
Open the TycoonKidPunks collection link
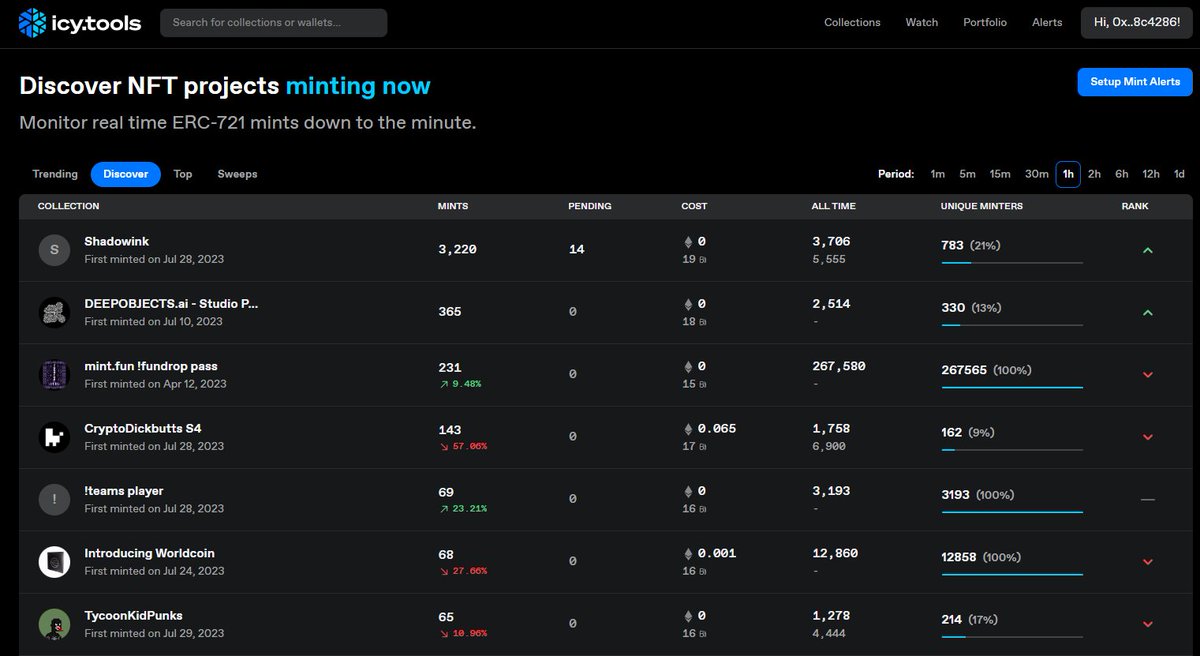[134, 616]
